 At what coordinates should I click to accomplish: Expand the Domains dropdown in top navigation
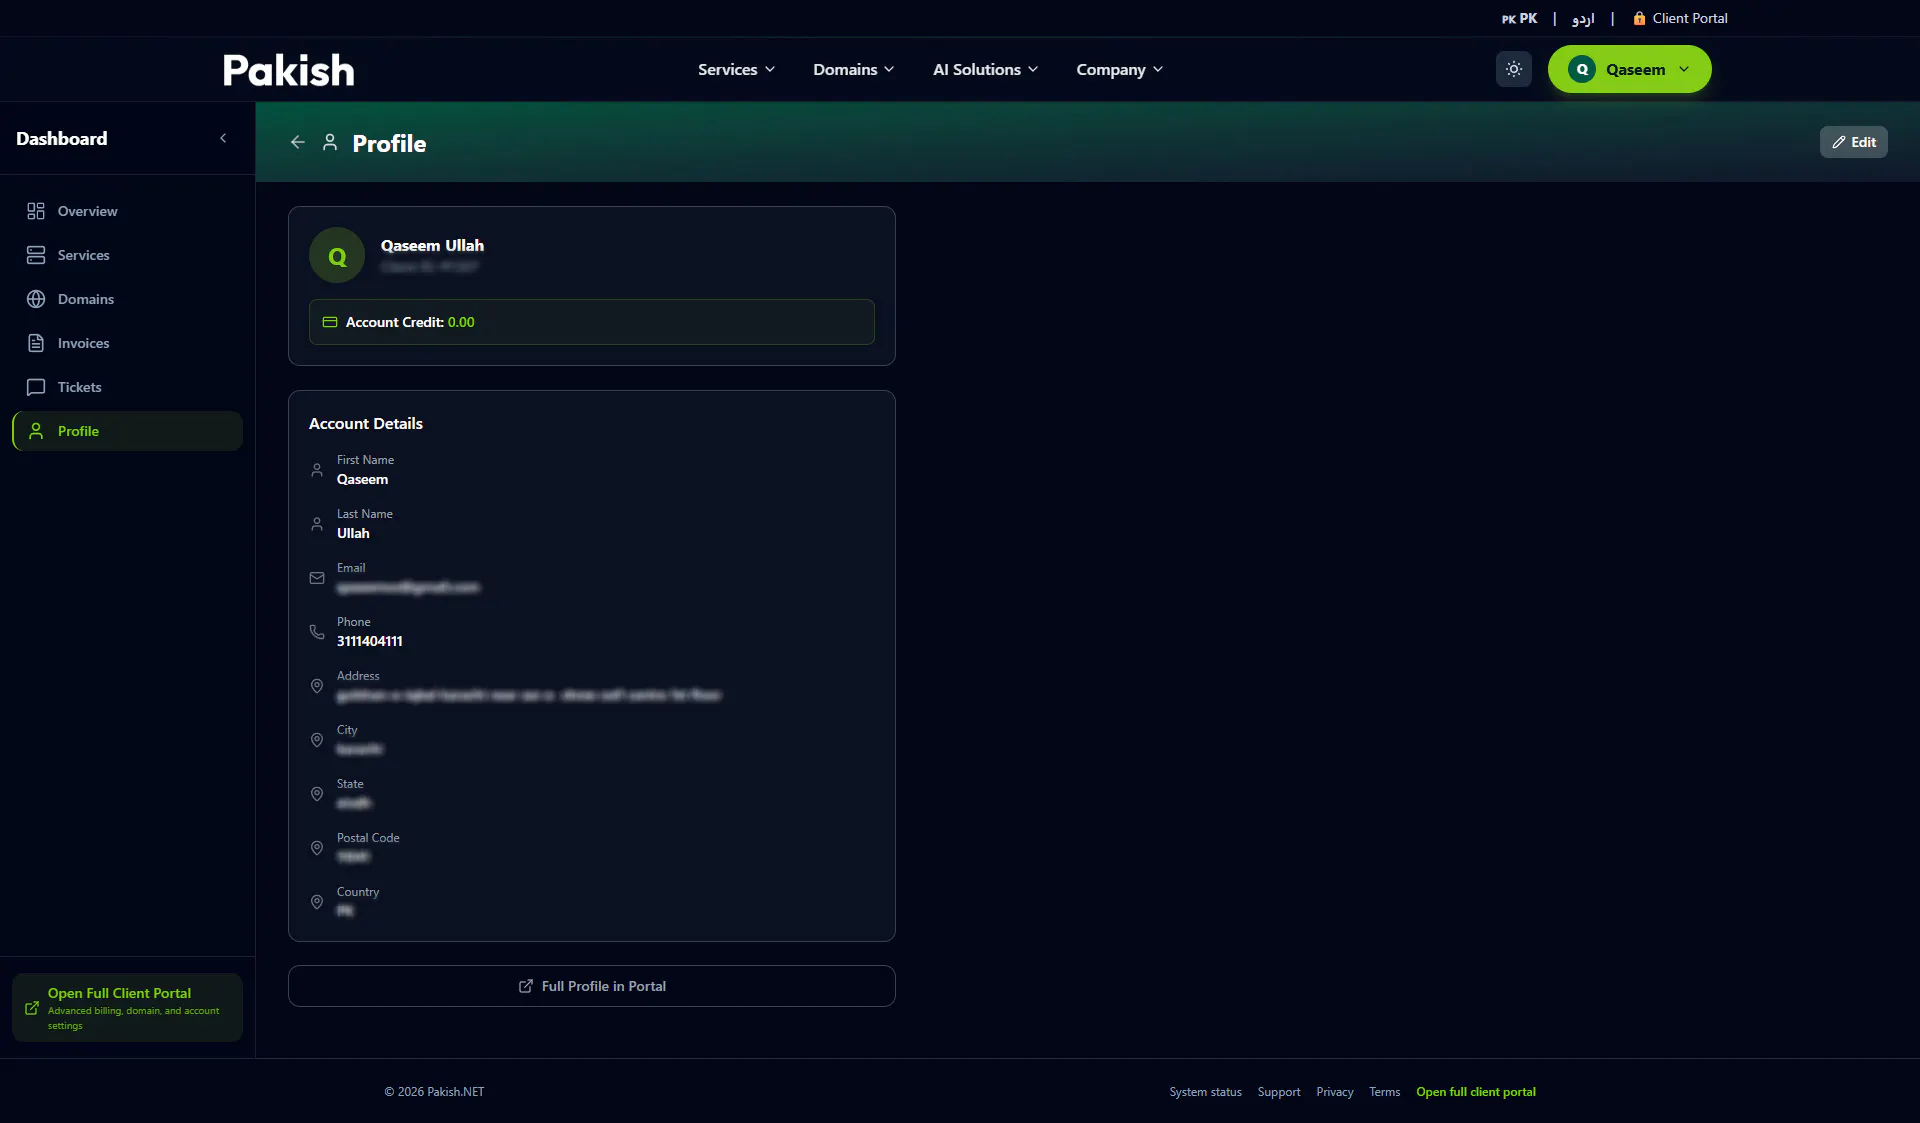pyautogui.click(x=853, y=69)
